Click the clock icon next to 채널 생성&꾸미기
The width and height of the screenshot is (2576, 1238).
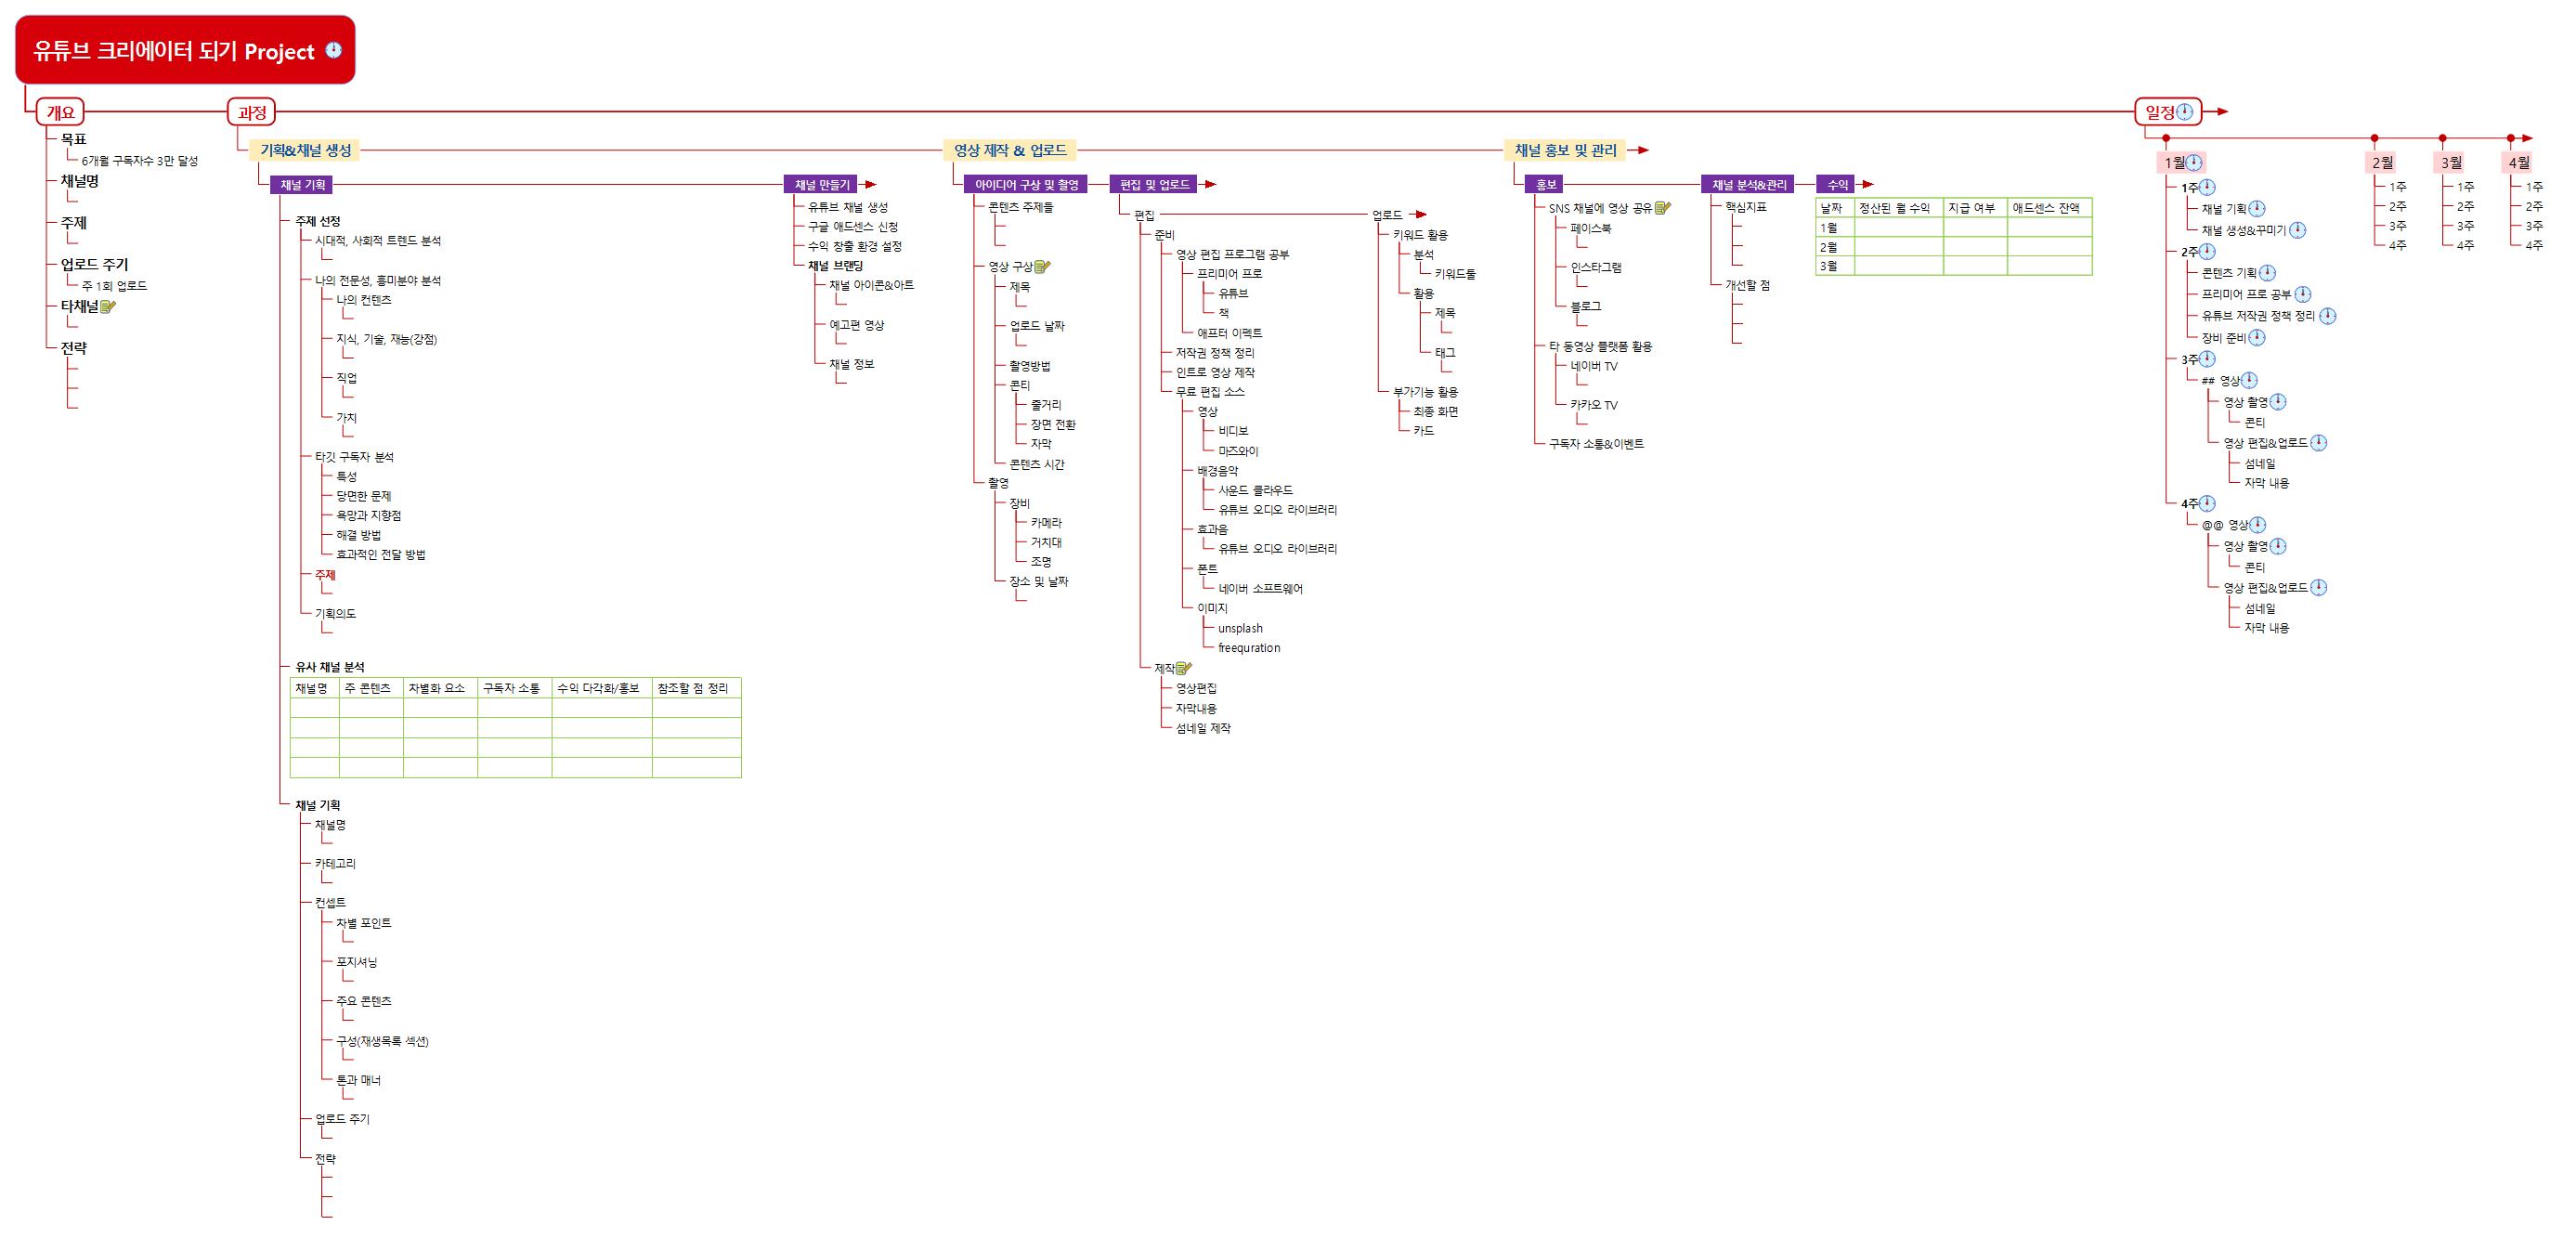point(2298,230)
